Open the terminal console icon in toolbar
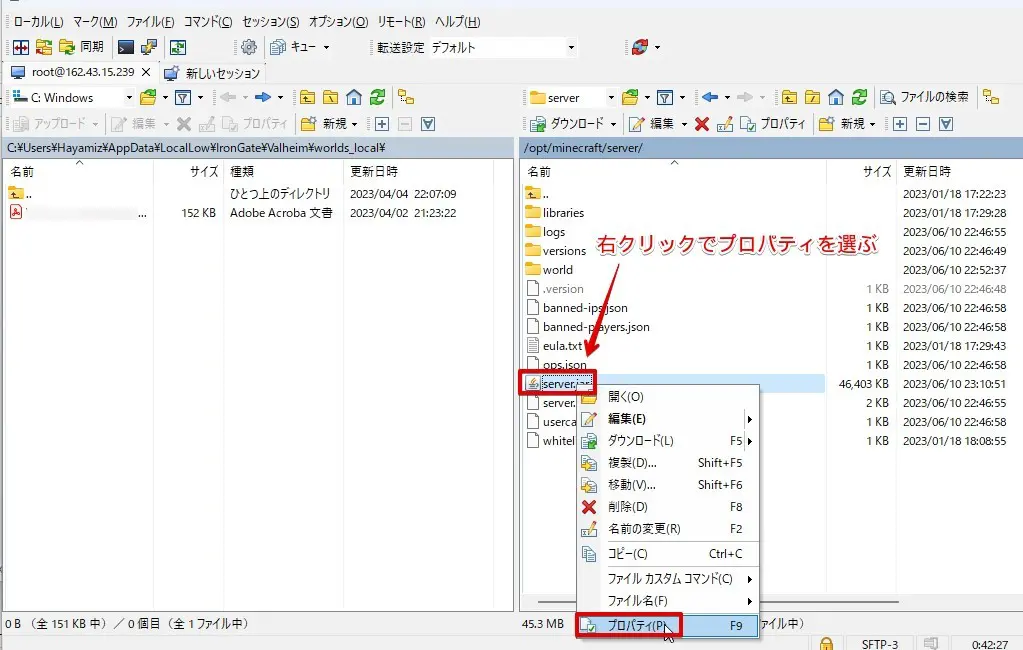The height and width of the screenshot is (650, 1023). pyautogui.click(x=125, y=47)
